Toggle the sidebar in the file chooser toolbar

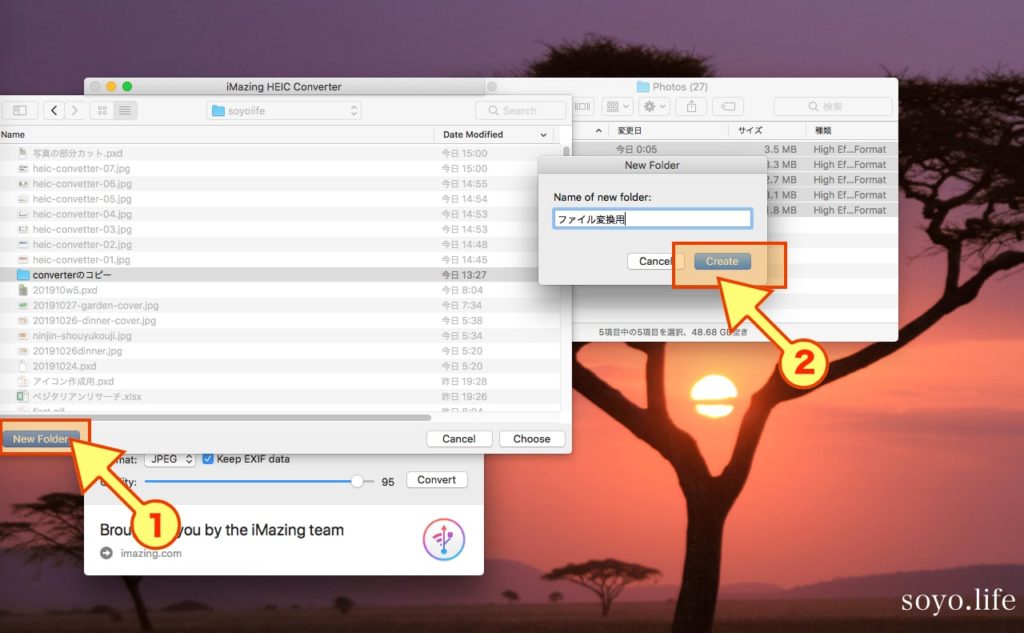20,110
